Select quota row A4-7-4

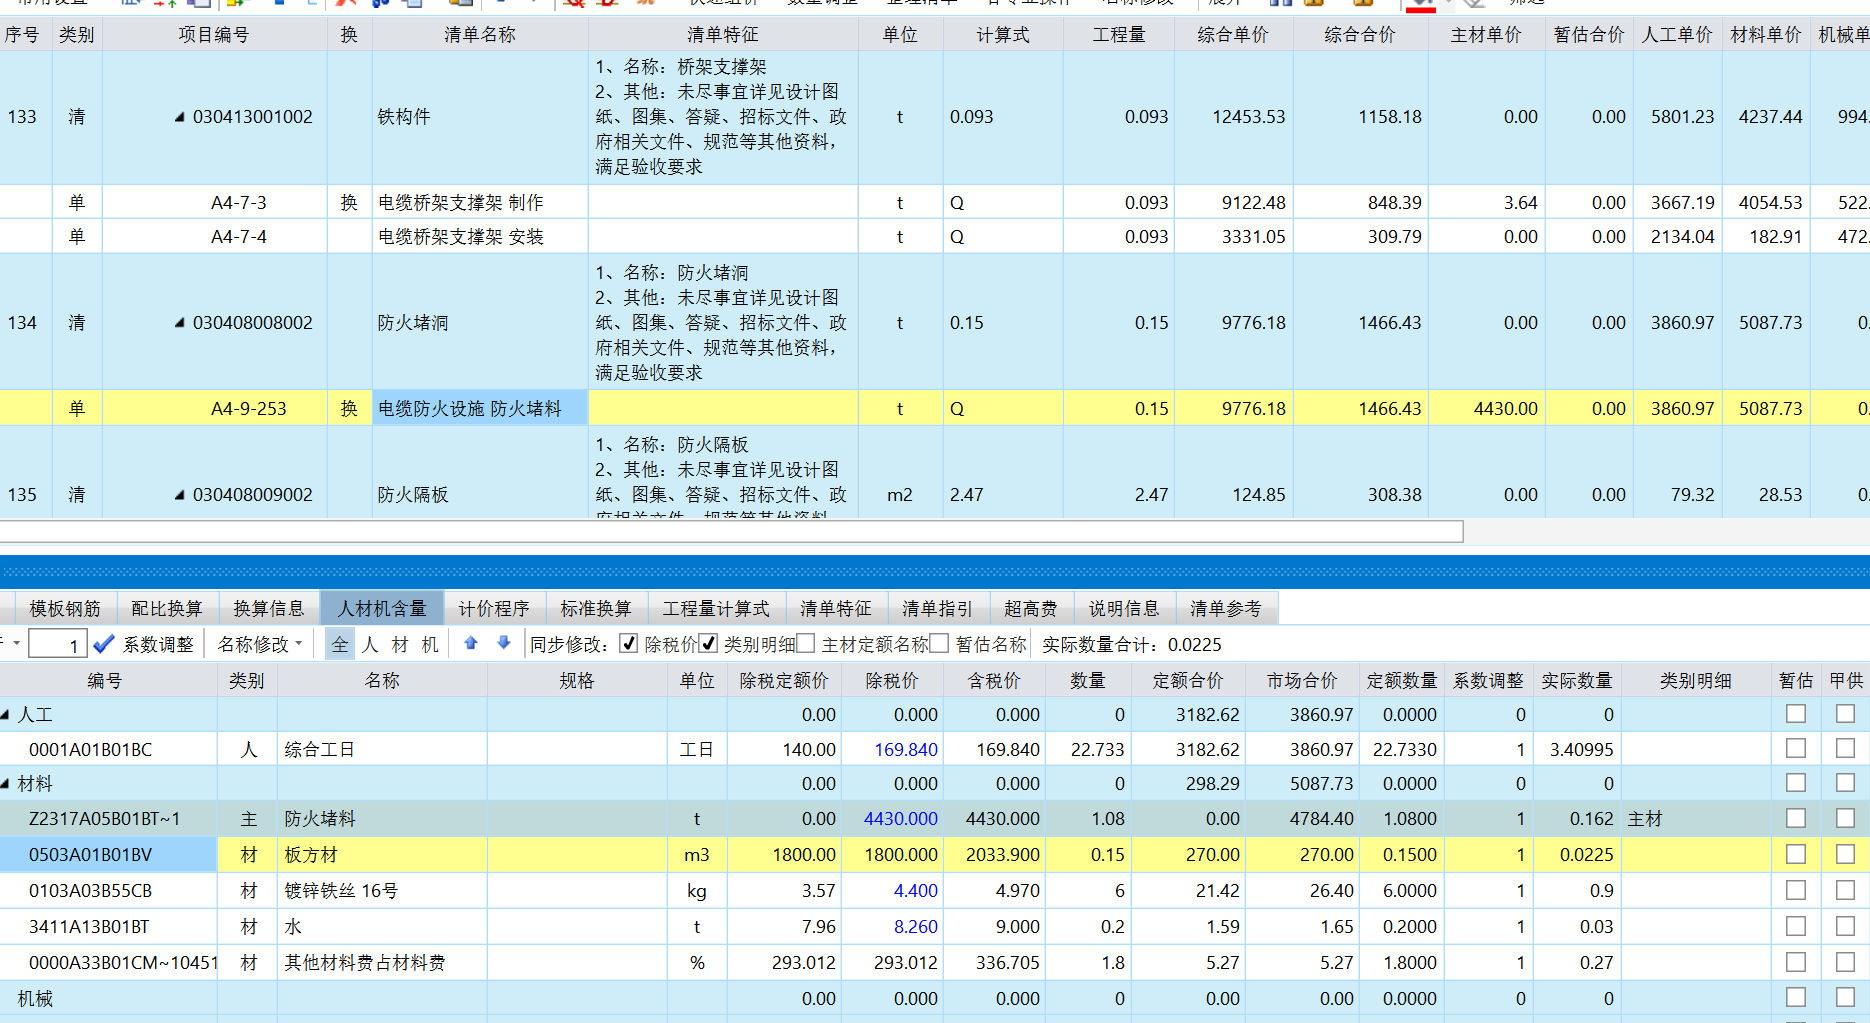point(239,237)
